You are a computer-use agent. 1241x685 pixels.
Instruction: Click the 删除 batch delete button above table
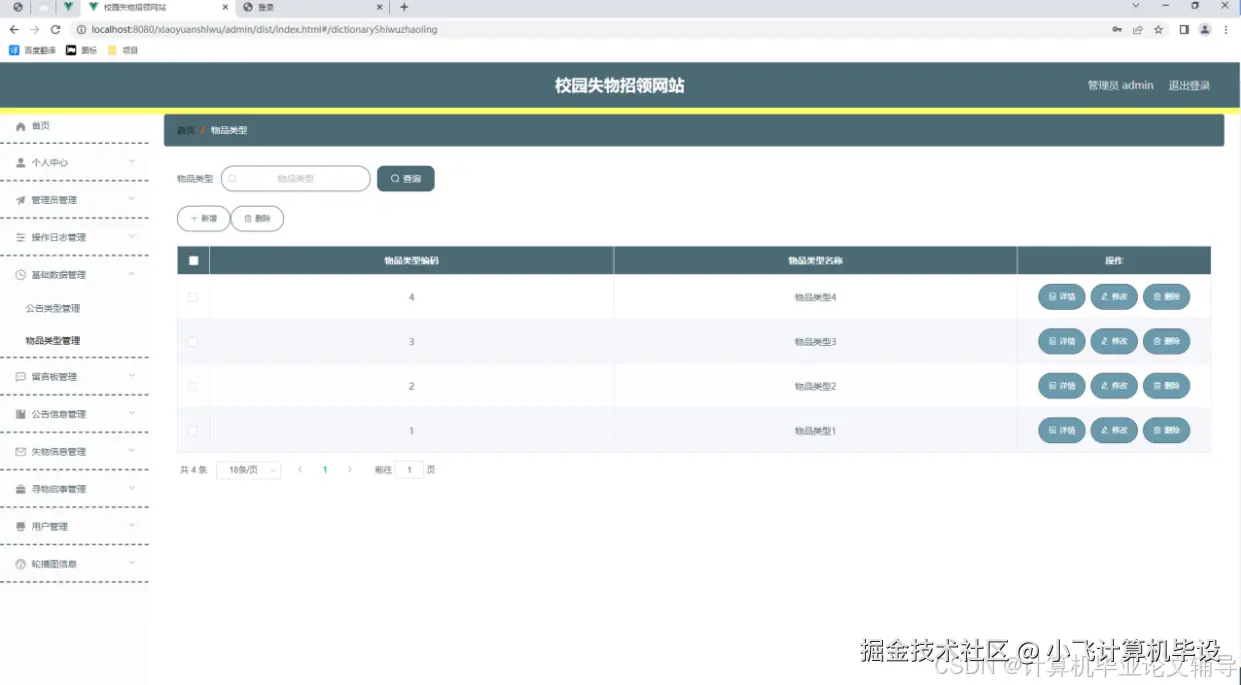point(257,218)
